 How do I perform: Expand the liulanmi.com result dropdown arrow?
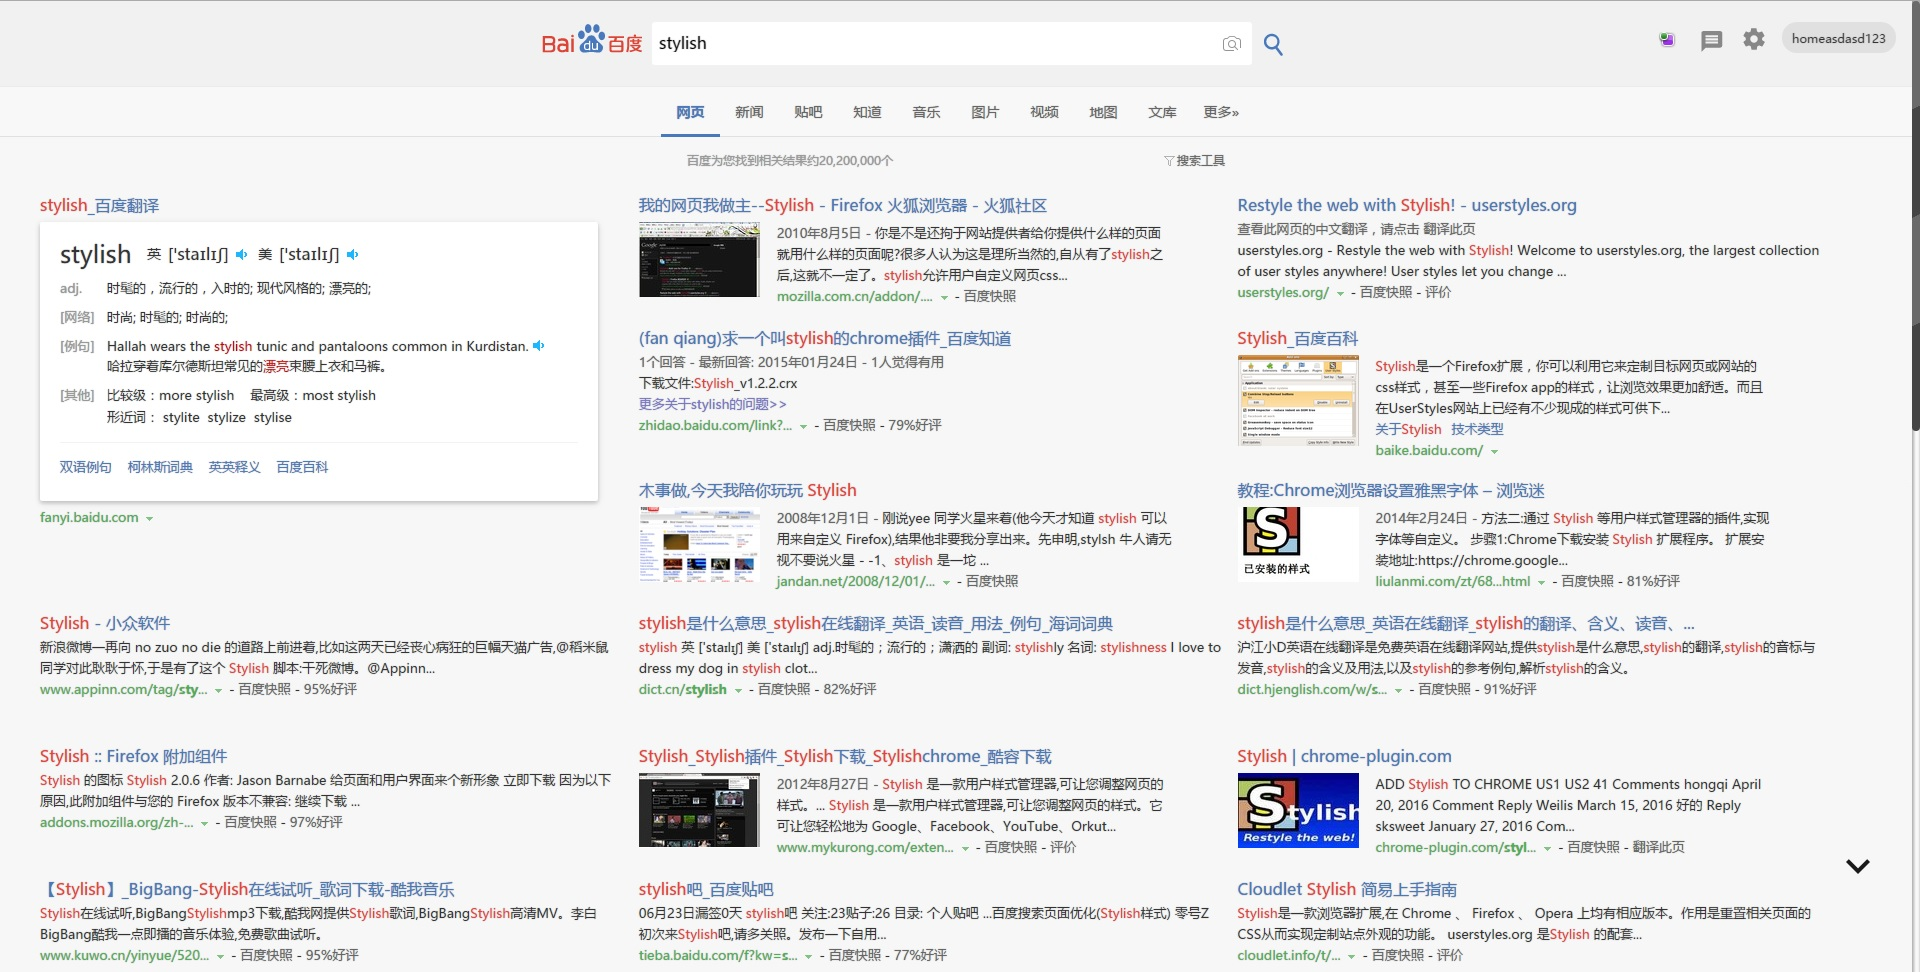point(1541,583)
